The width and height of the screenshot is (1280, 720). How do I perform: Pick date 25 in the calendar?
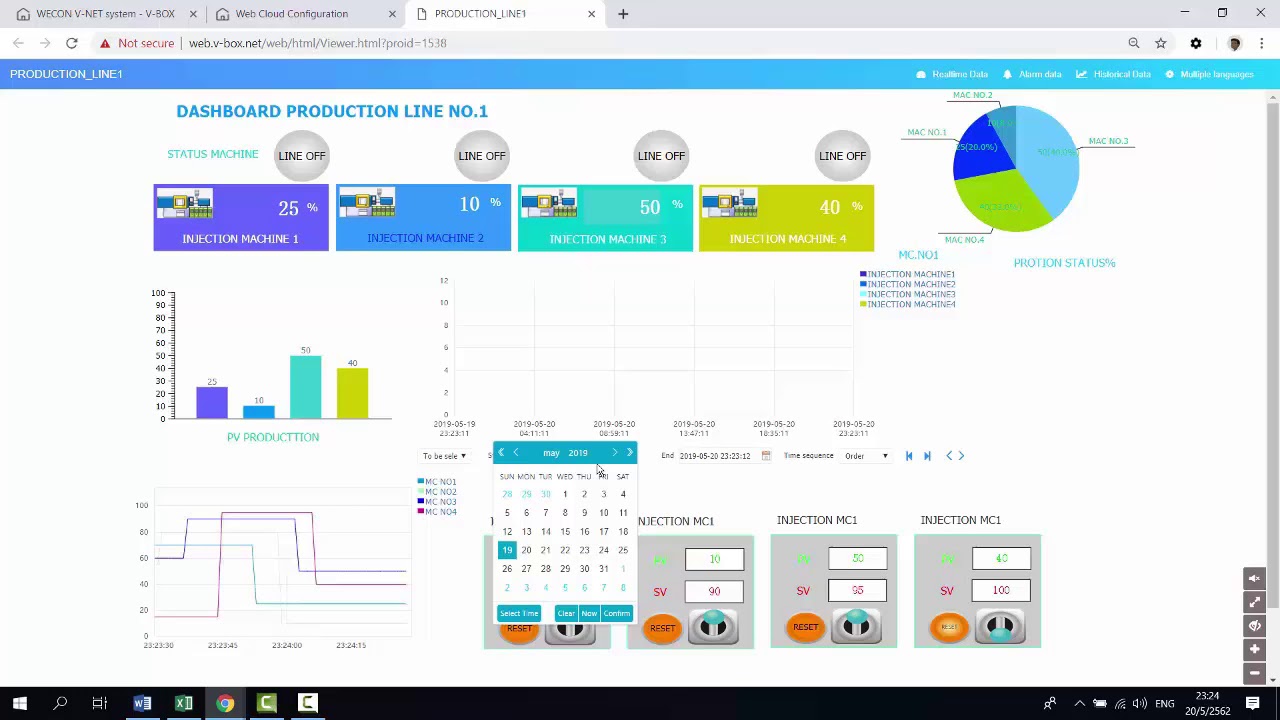pos(623,550)
